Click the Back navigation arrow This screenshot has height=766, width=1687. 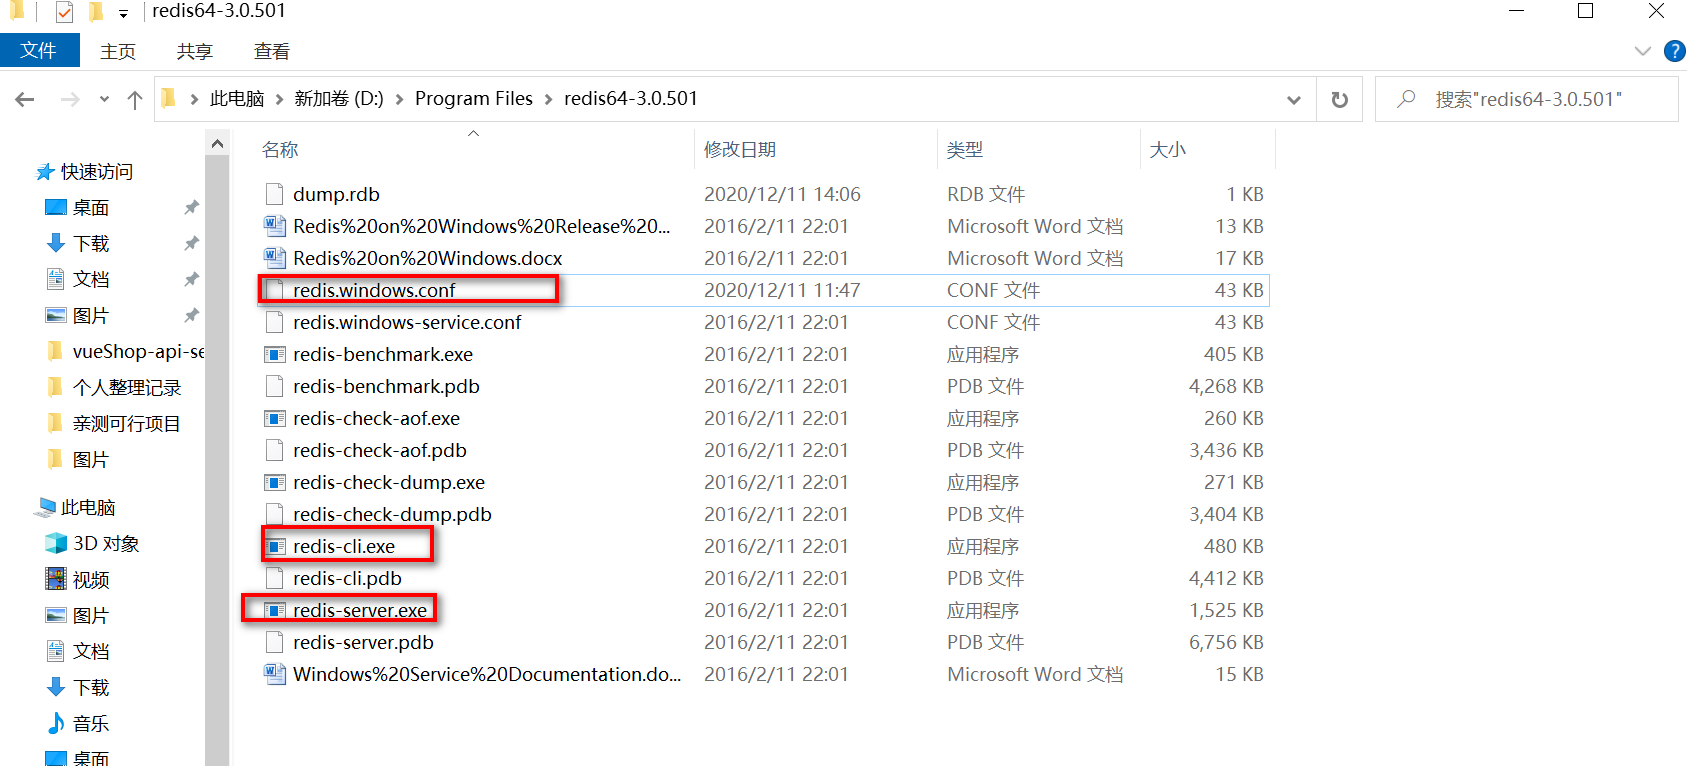[25, 99]
